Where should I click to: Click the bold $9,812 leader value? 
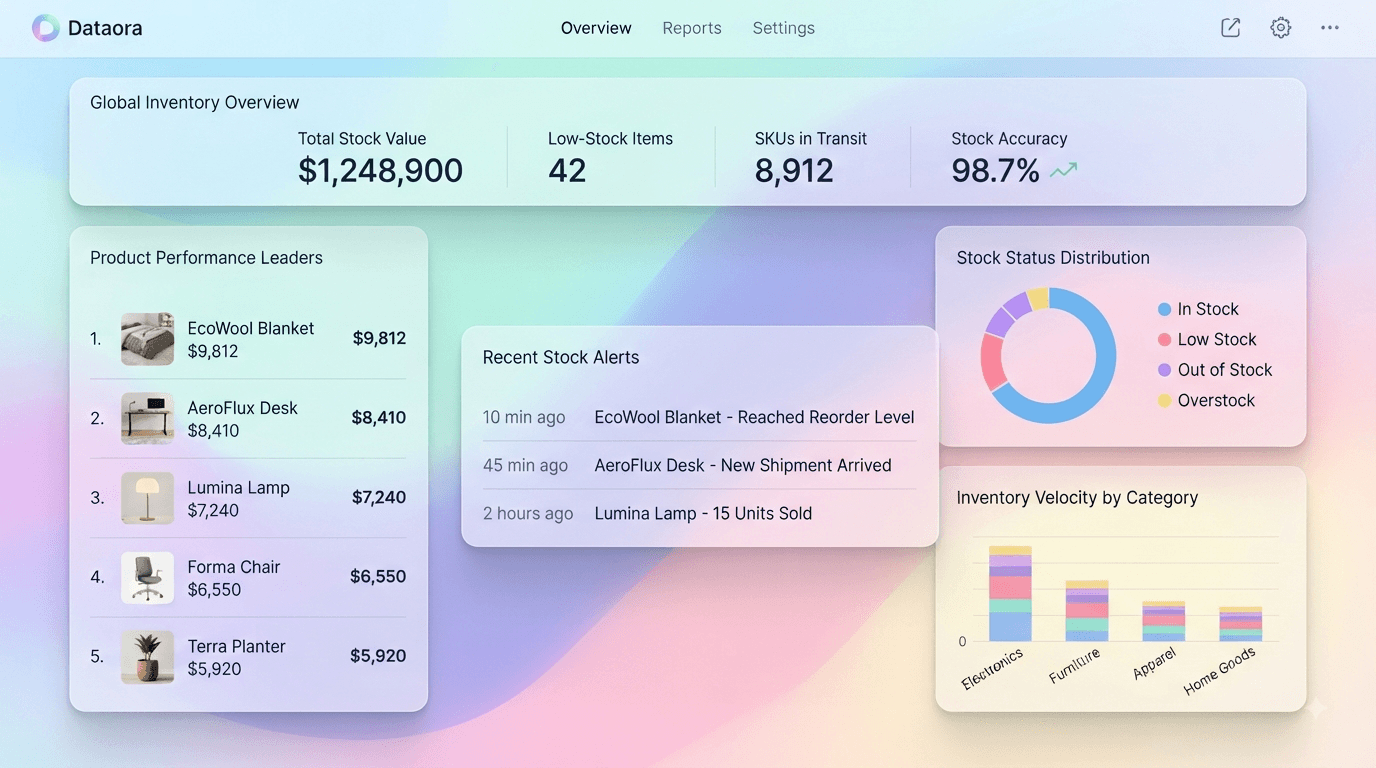click(x=379, y=338)
